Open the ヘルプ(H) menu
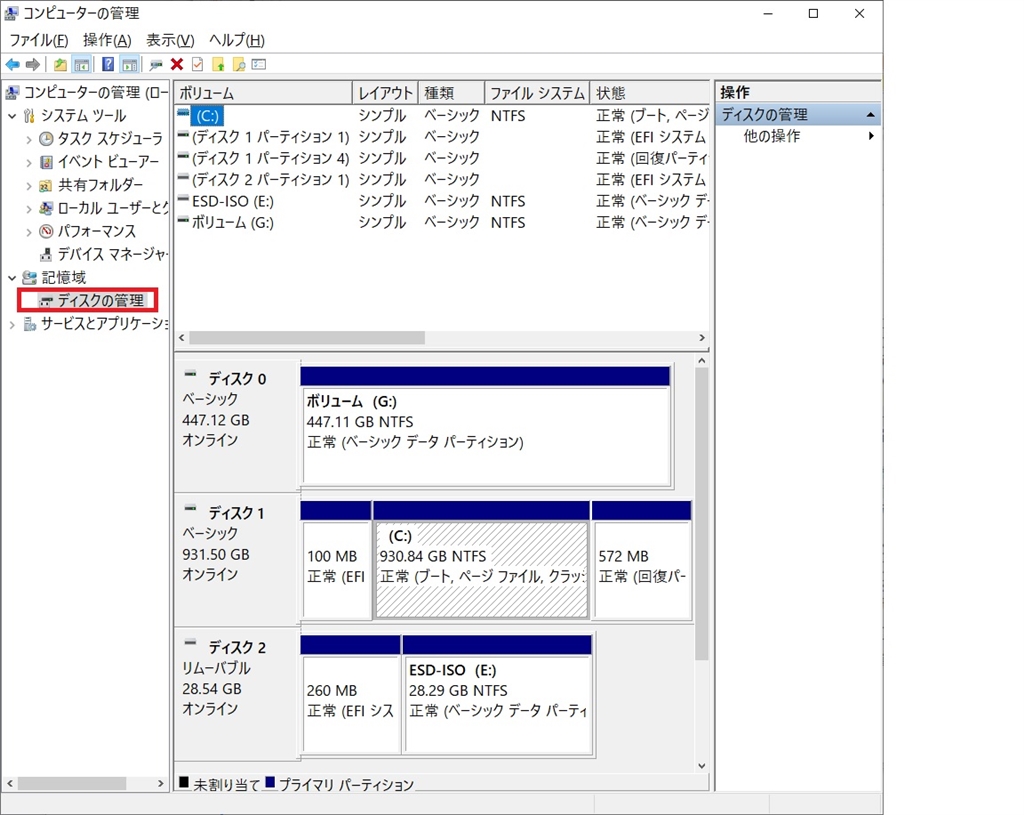The image size is (1024, 815). click(236, 40)
